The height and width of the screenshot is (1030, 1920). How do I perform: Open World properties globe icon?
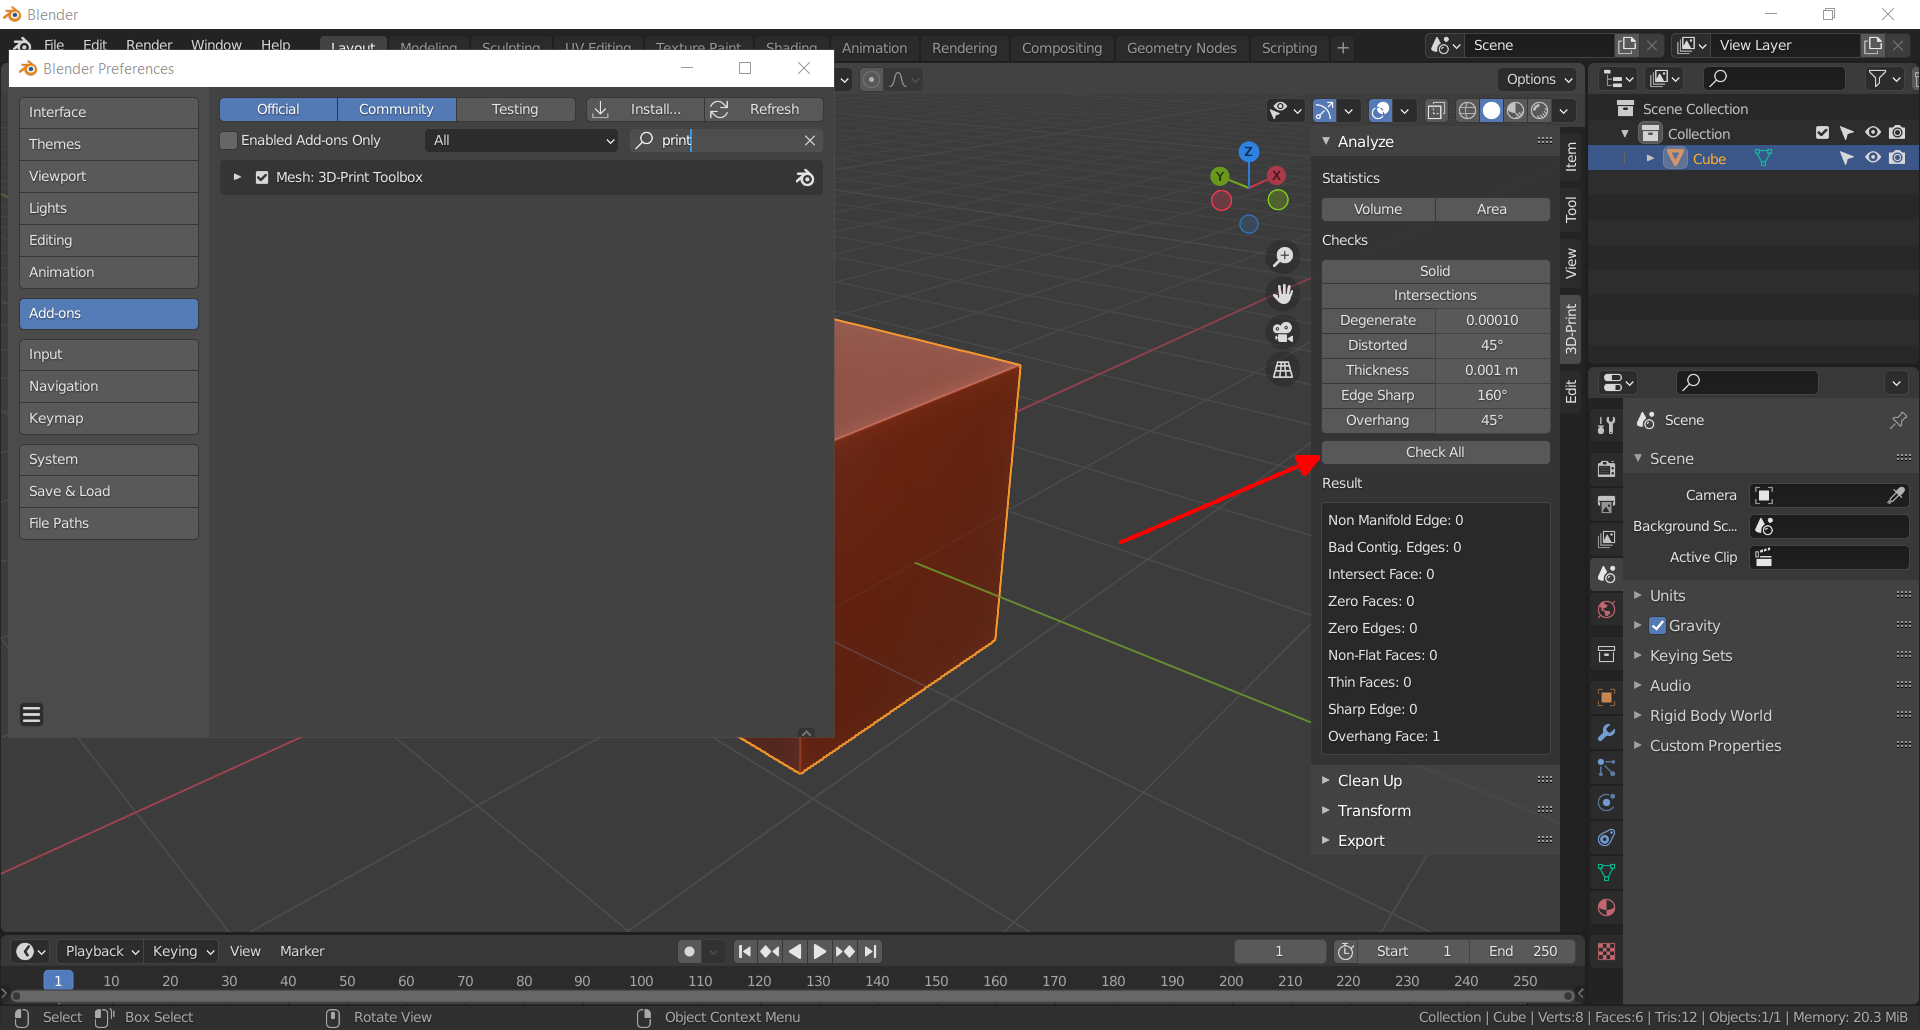[x=1606, y=609]
